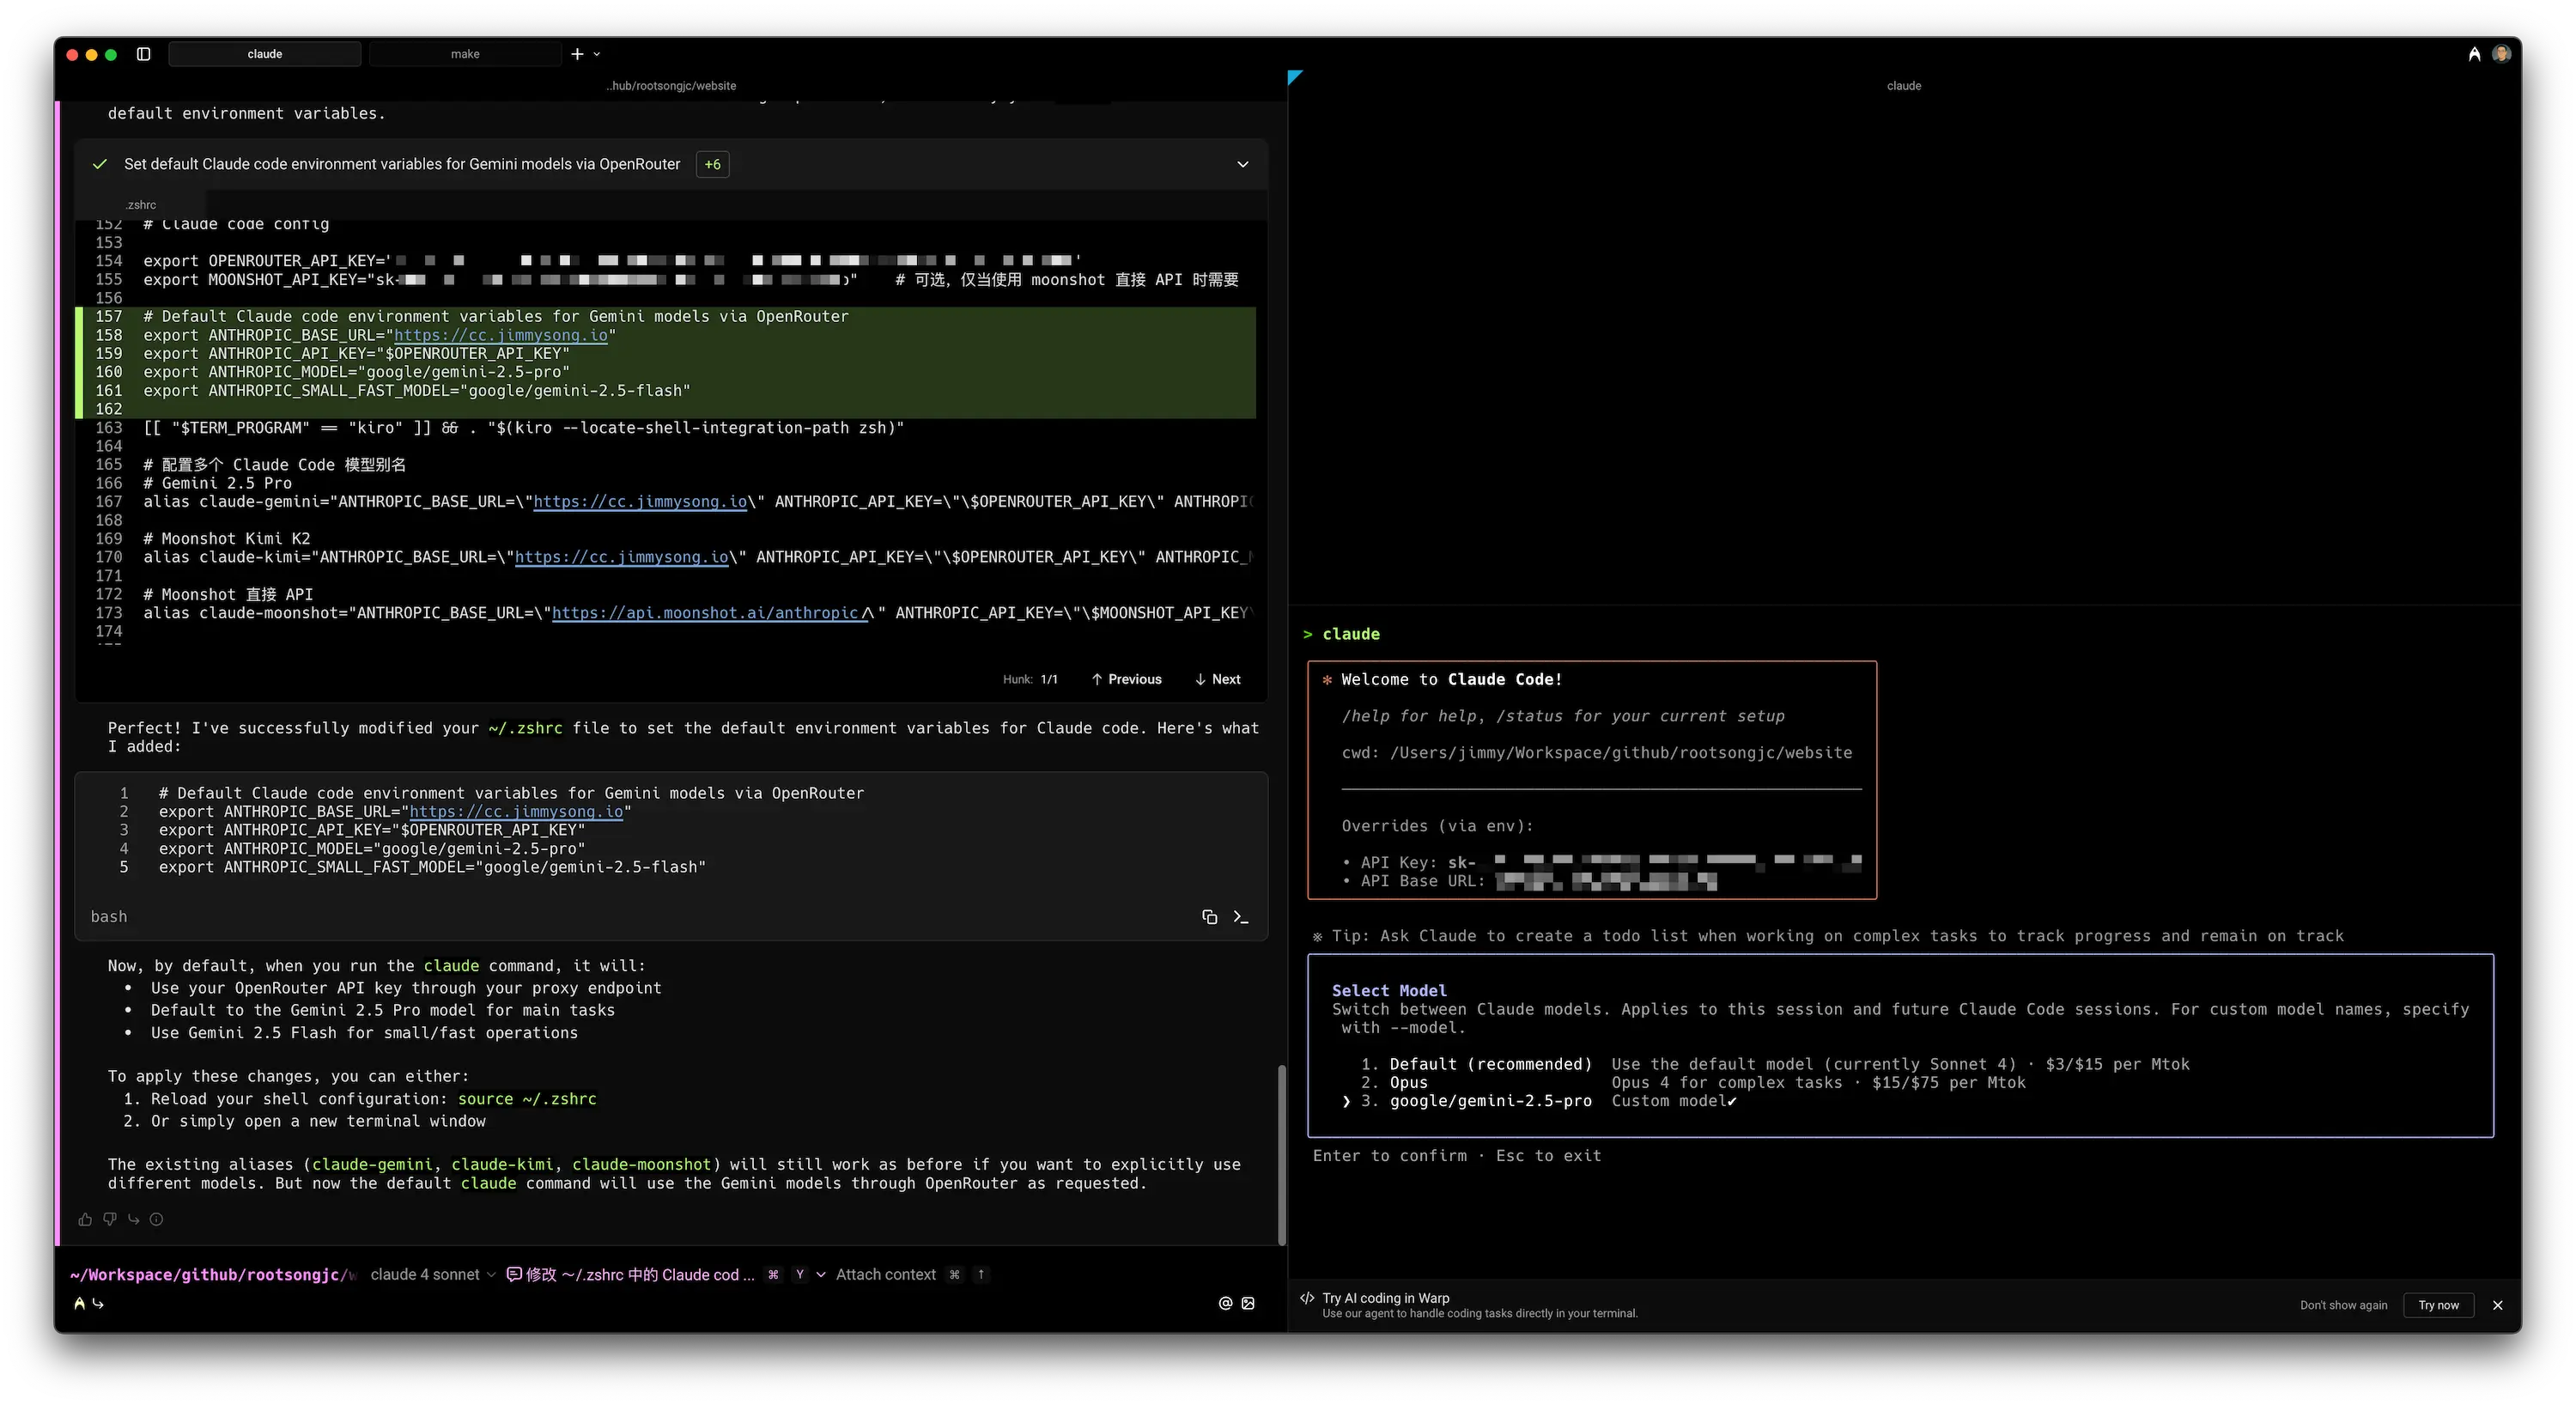Viewport: 2576px width, 1405px height.
Task: Open api.moonshot.ai/anthropic link on line 173
Action: (x=710, y=613)
